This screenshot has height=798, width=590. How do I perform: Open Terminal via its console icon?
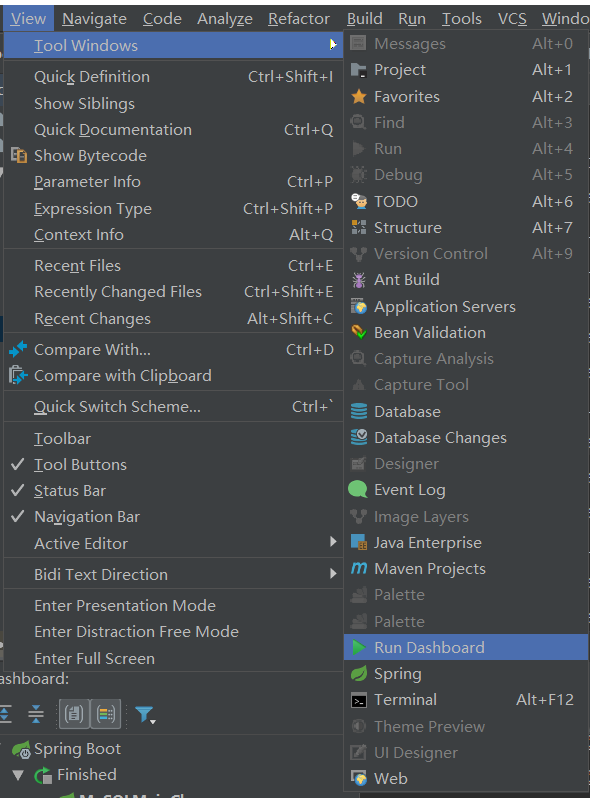pos(359,700)
